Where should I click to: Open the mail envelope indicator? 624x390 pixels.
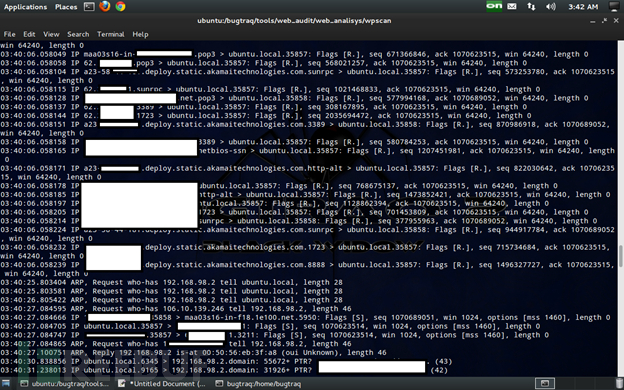(512, 6)
